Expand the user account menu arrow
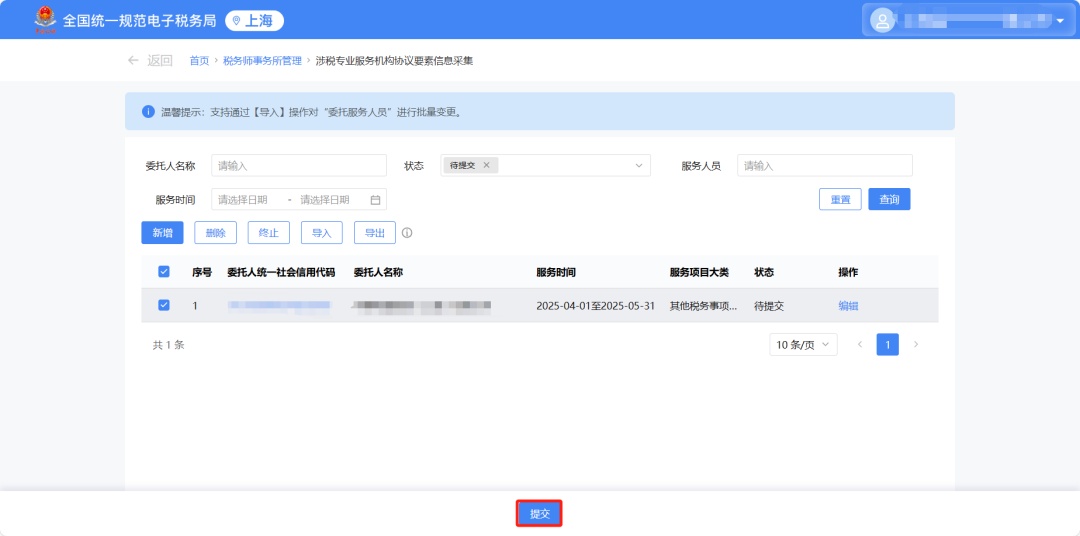Image resolution: width=1080 pixels, height=536 pixels. pyautogui.click(x=1060, y=20)
